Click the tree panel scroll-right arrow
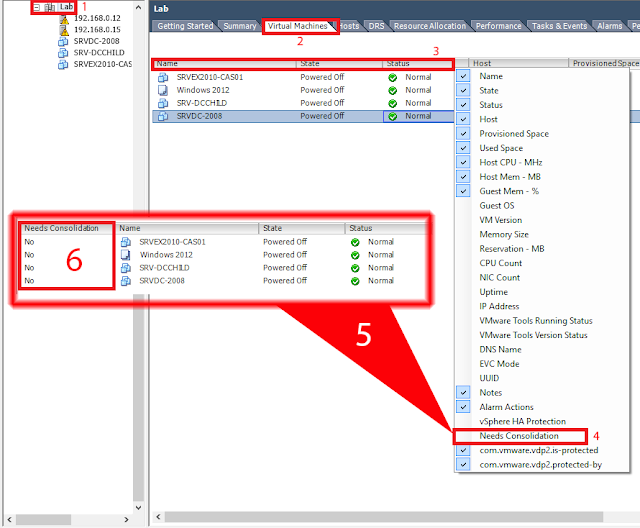640x528 pixels. tap(127, 519)
